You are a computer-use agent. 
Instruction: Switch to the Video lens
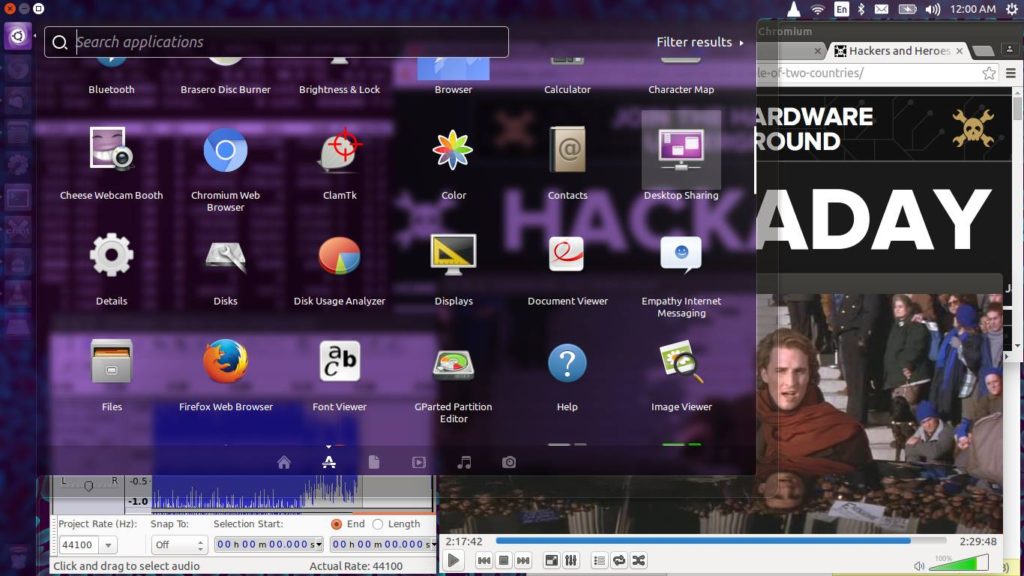419,462
